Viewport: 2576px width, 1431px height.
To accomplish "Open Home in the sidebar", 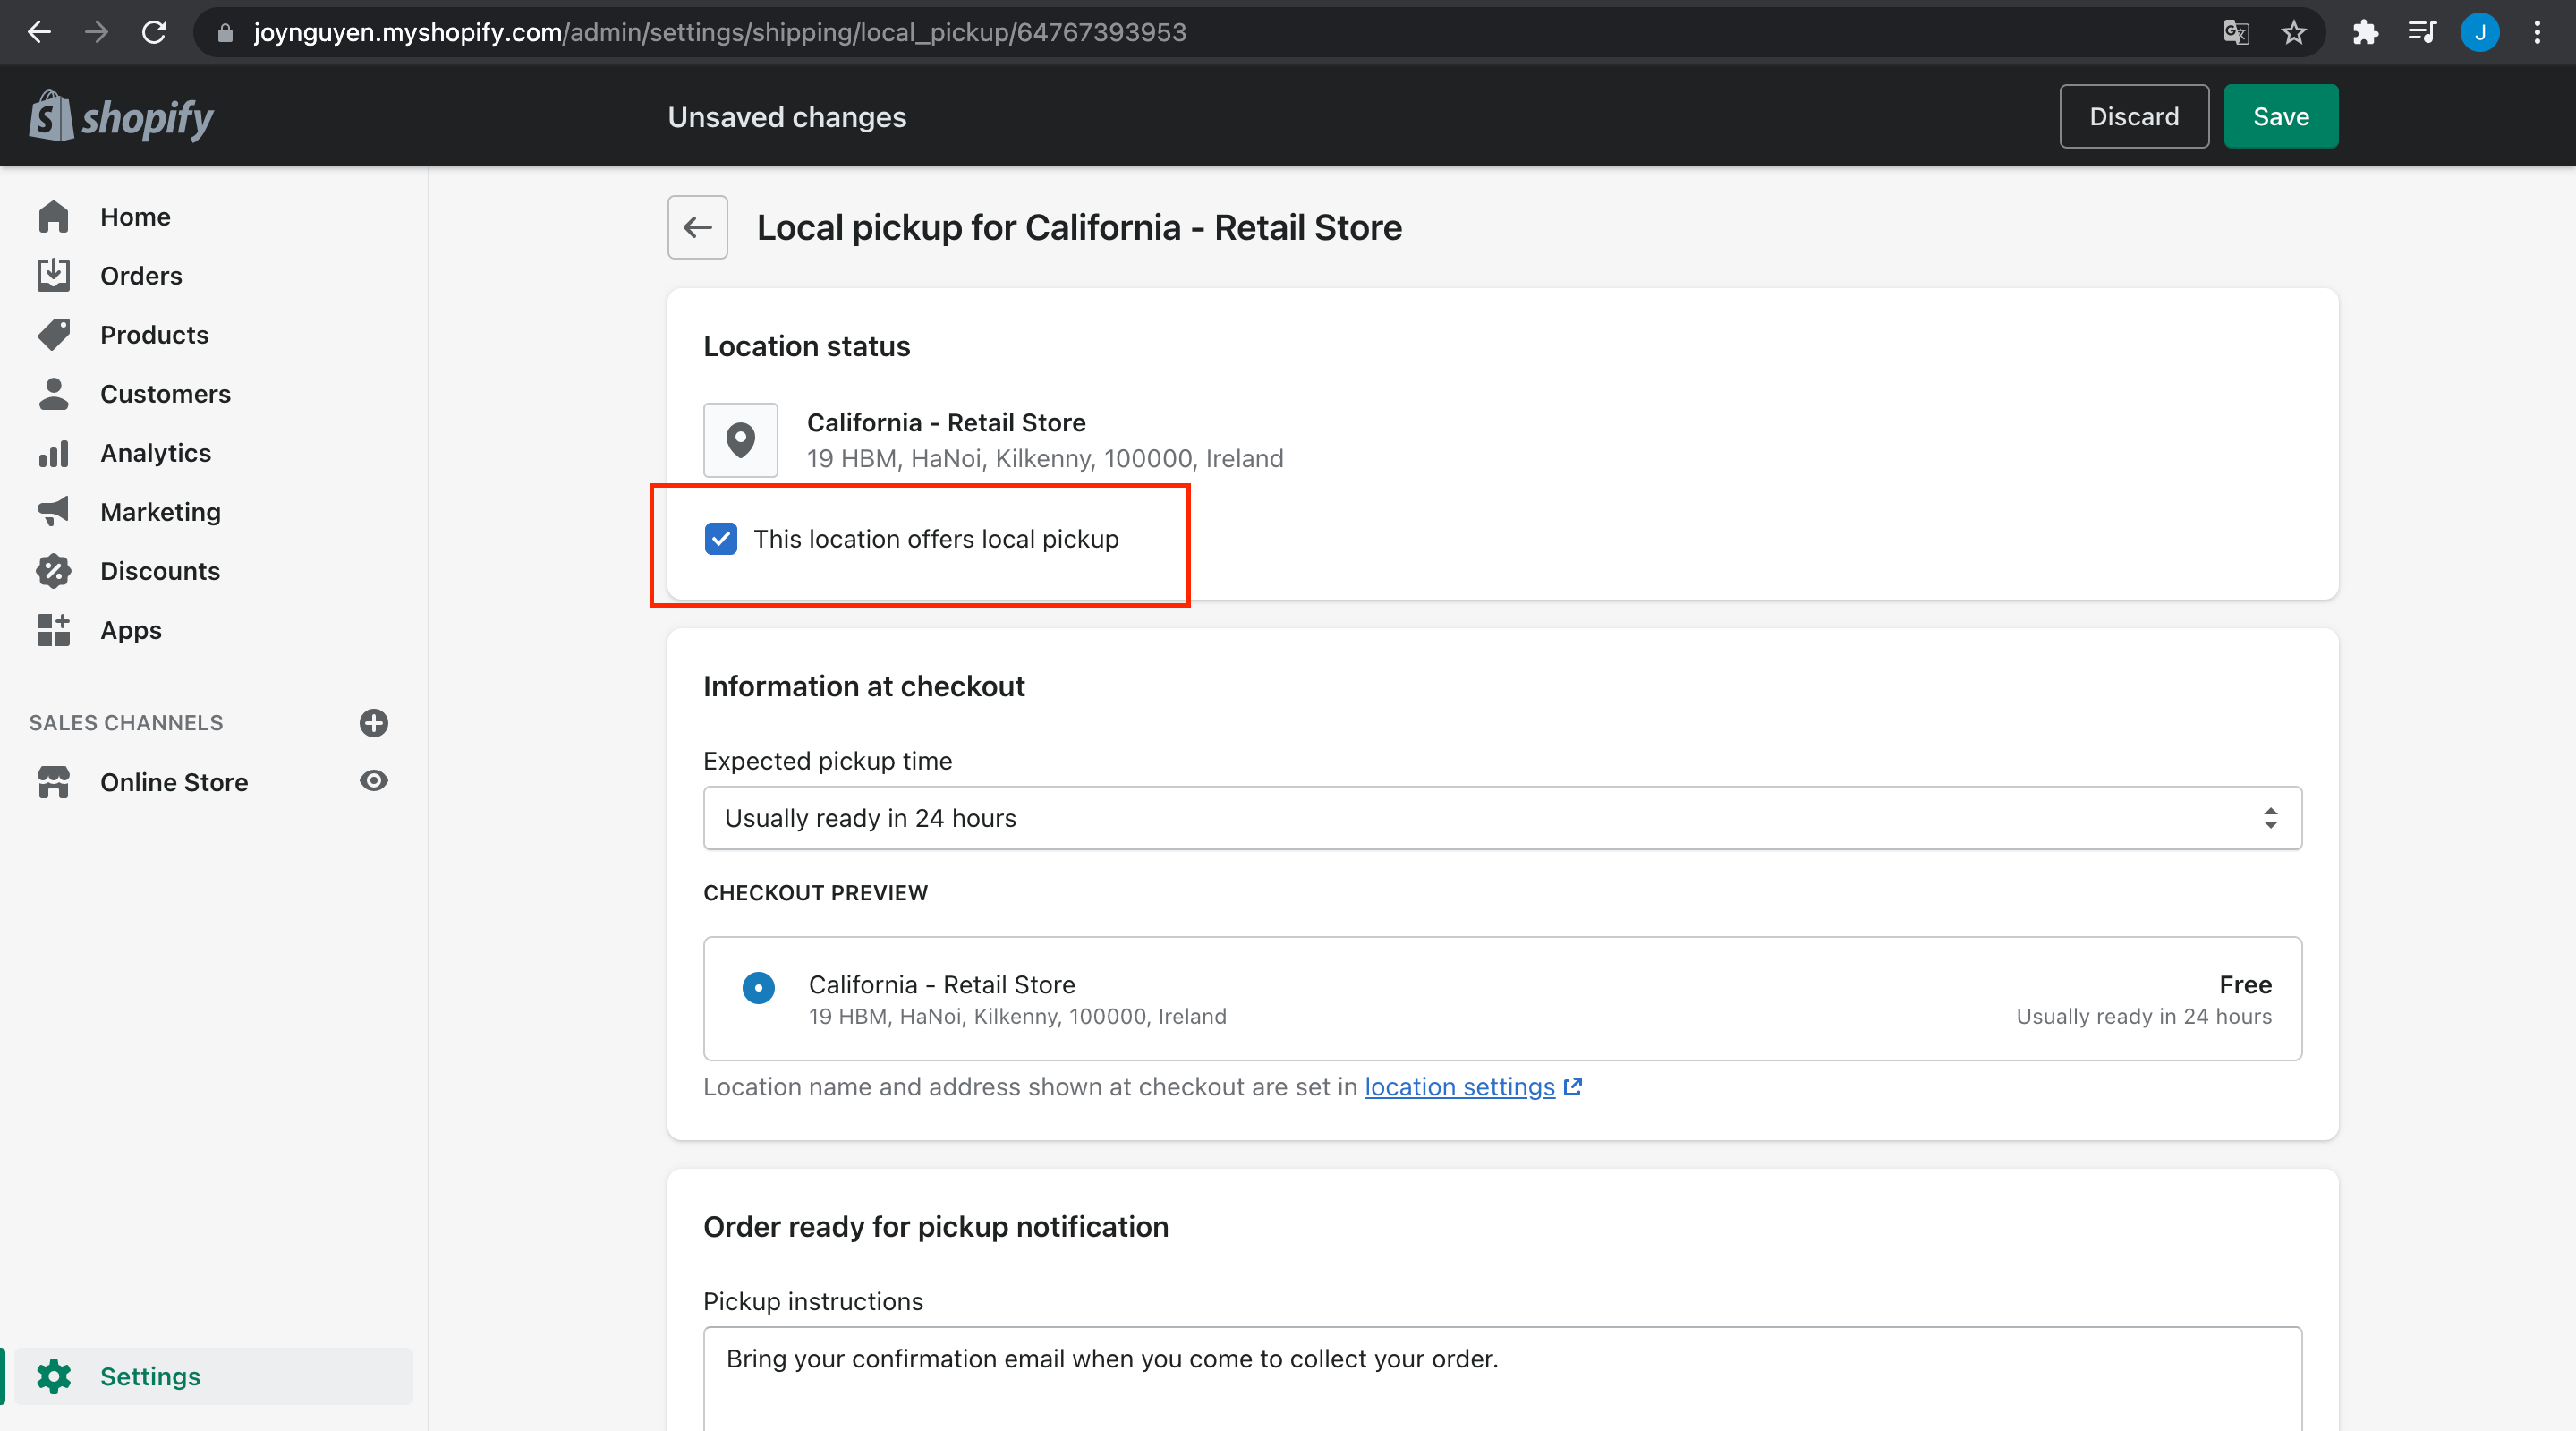I will (x=135, y=217).
